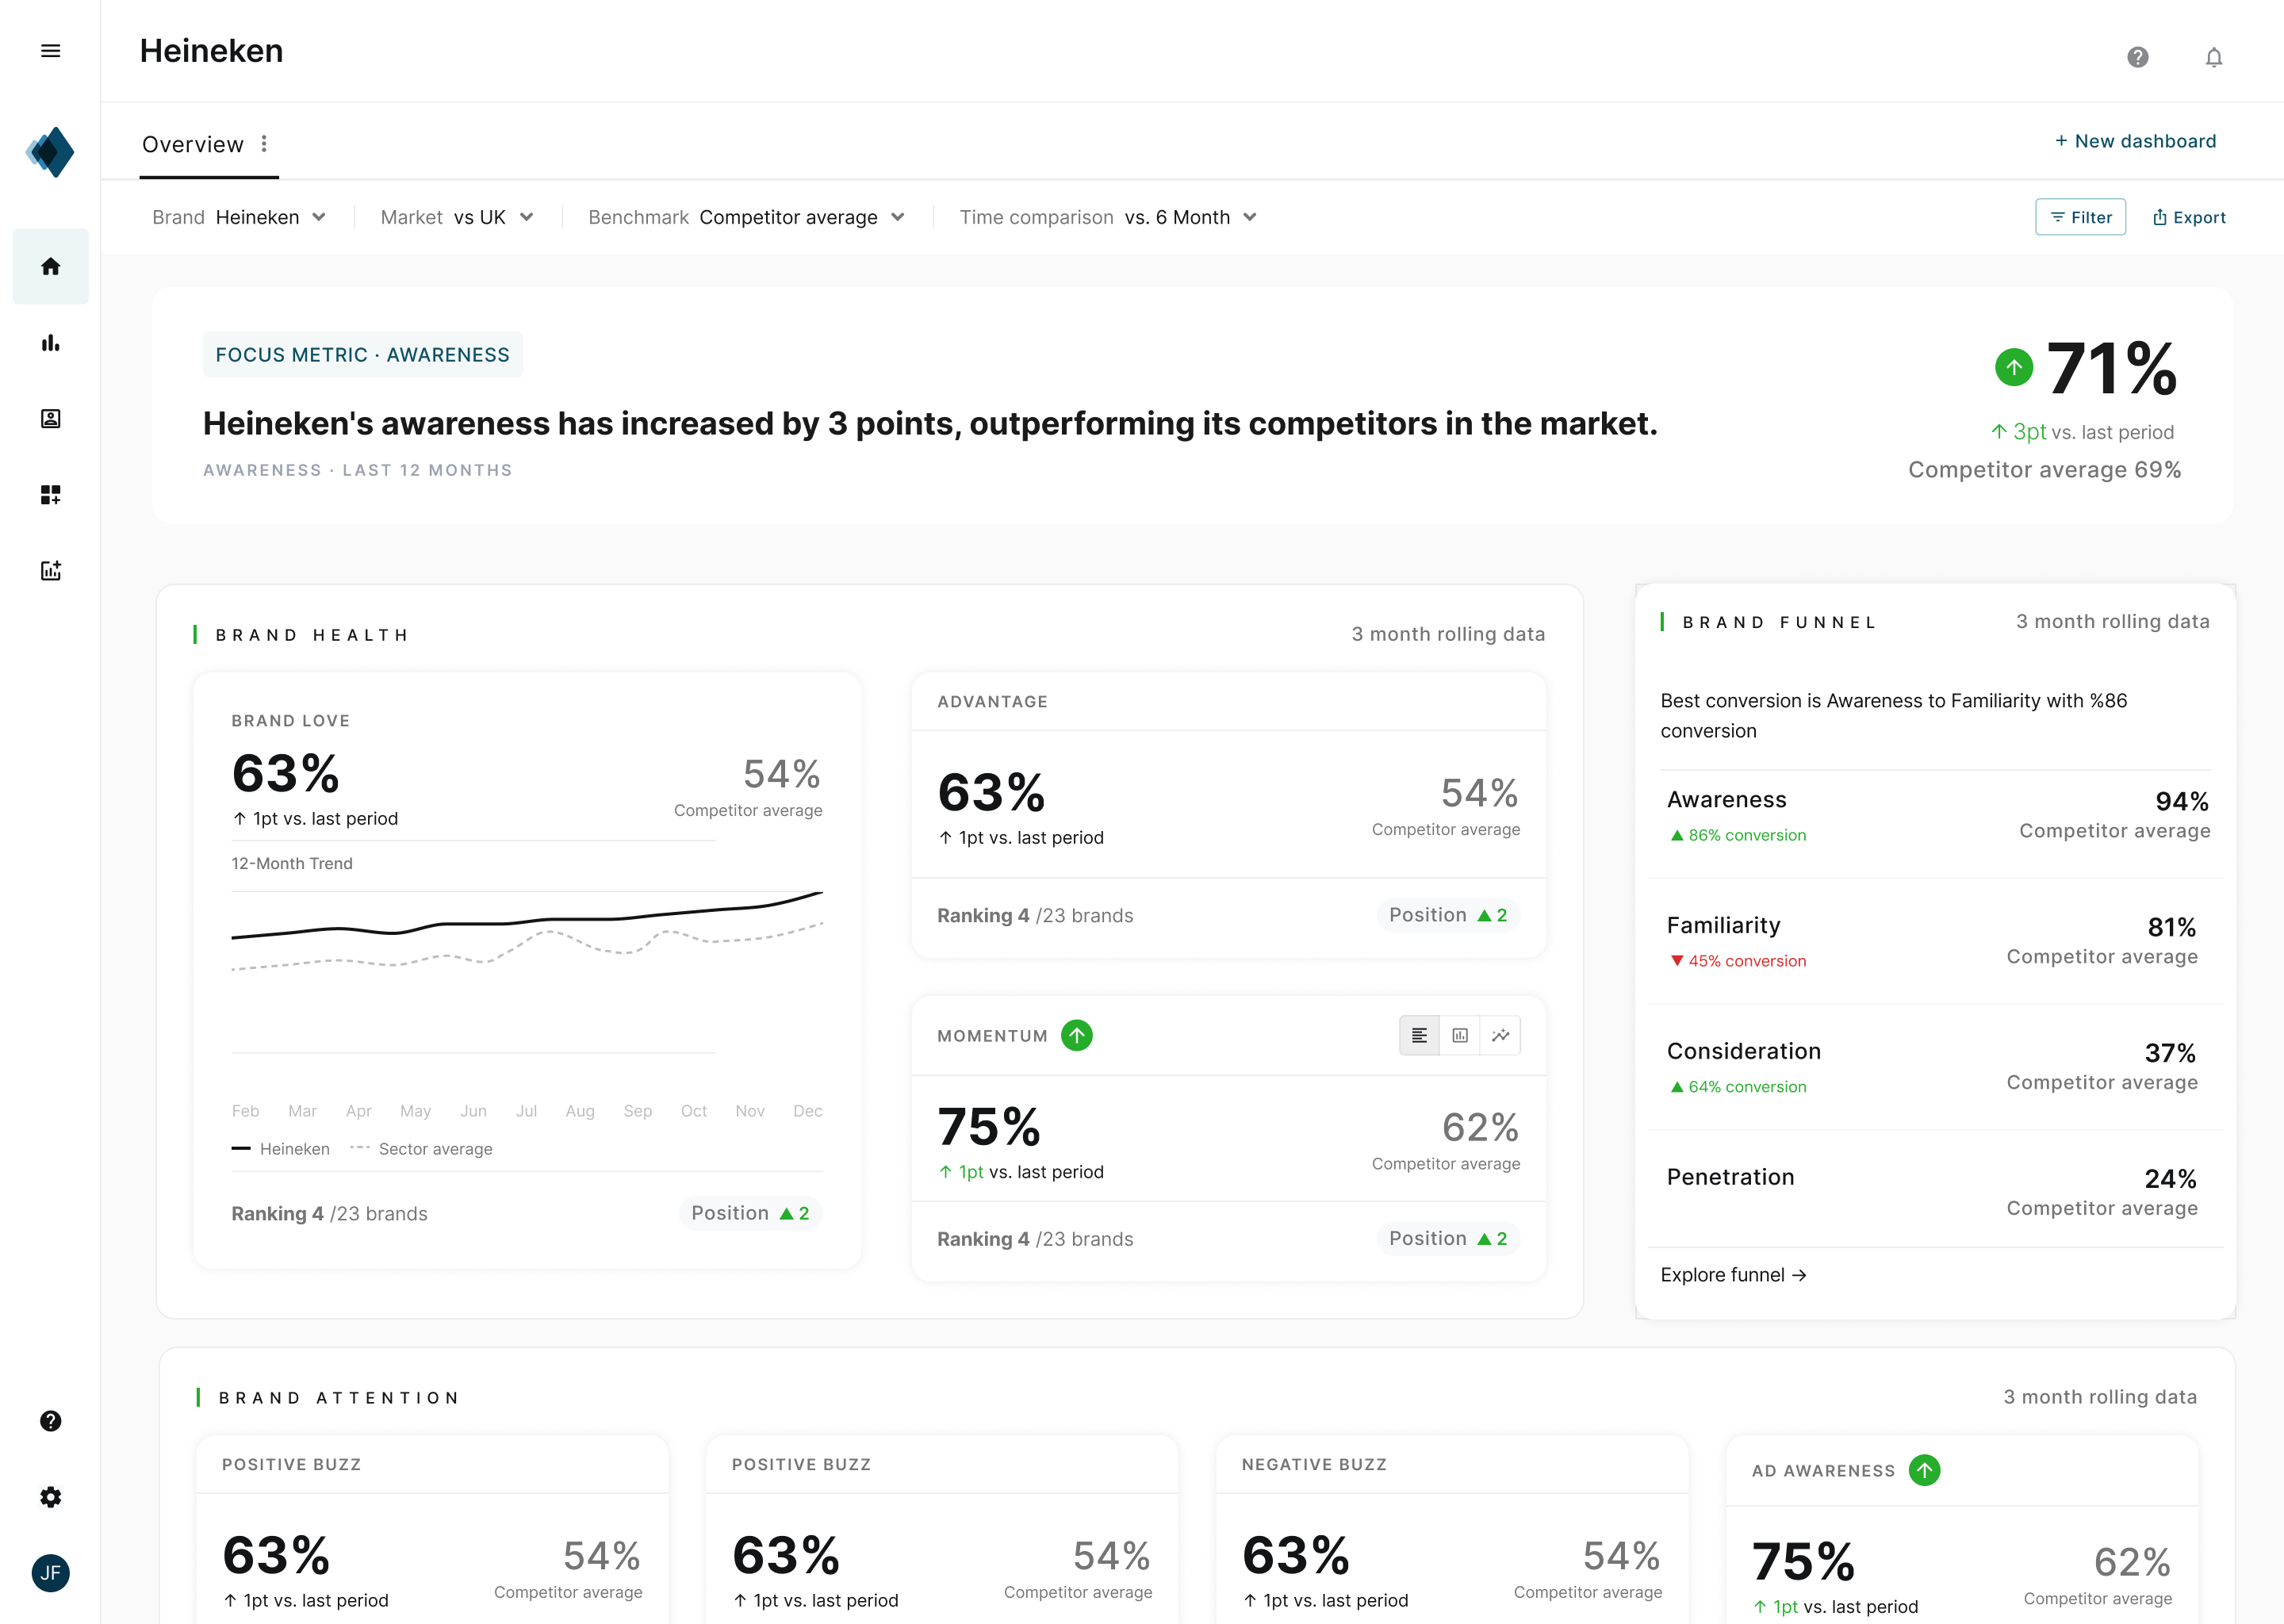
Task: Switch Momentum card to line trend view
Action: click(1501, 1035)
